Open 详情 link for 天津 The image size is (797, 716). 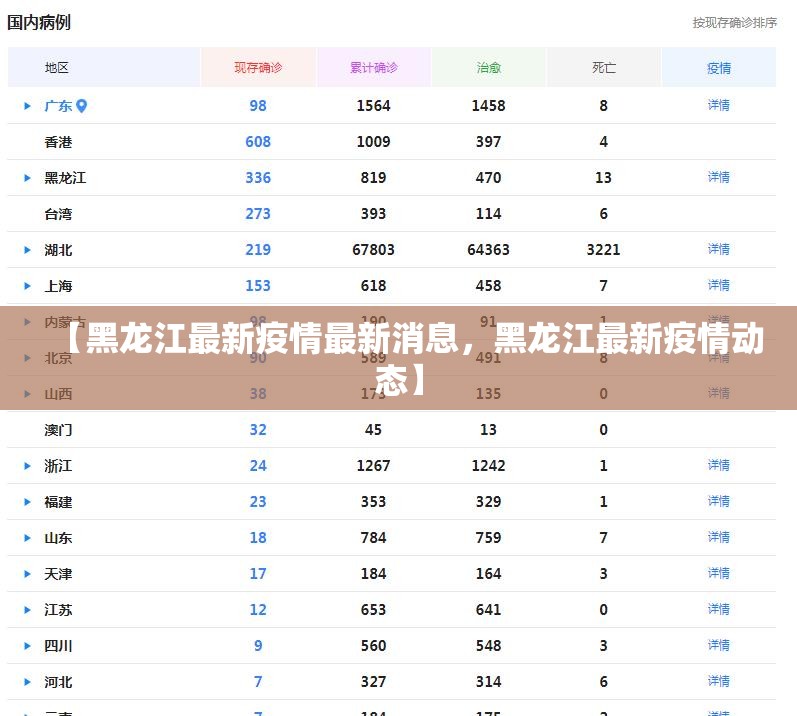pos(719,574)
